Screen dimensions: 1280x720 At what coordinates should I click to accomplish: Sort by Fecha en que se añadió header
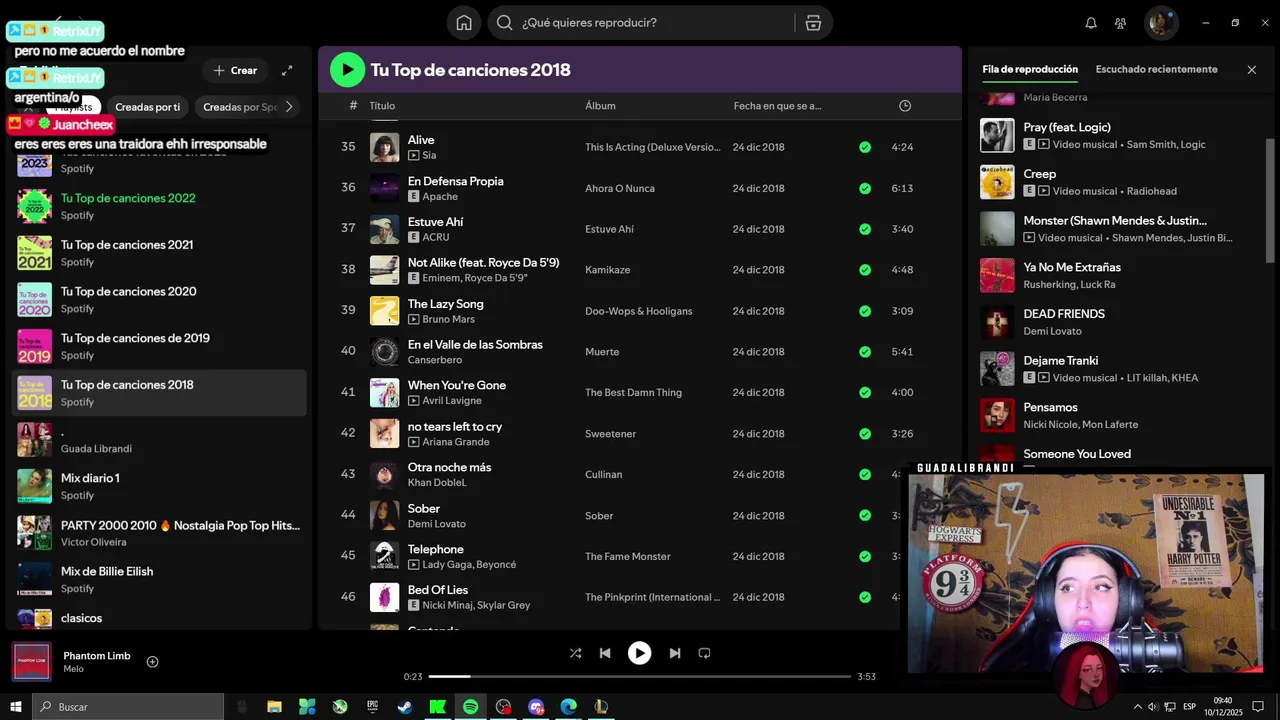point(777,106)
